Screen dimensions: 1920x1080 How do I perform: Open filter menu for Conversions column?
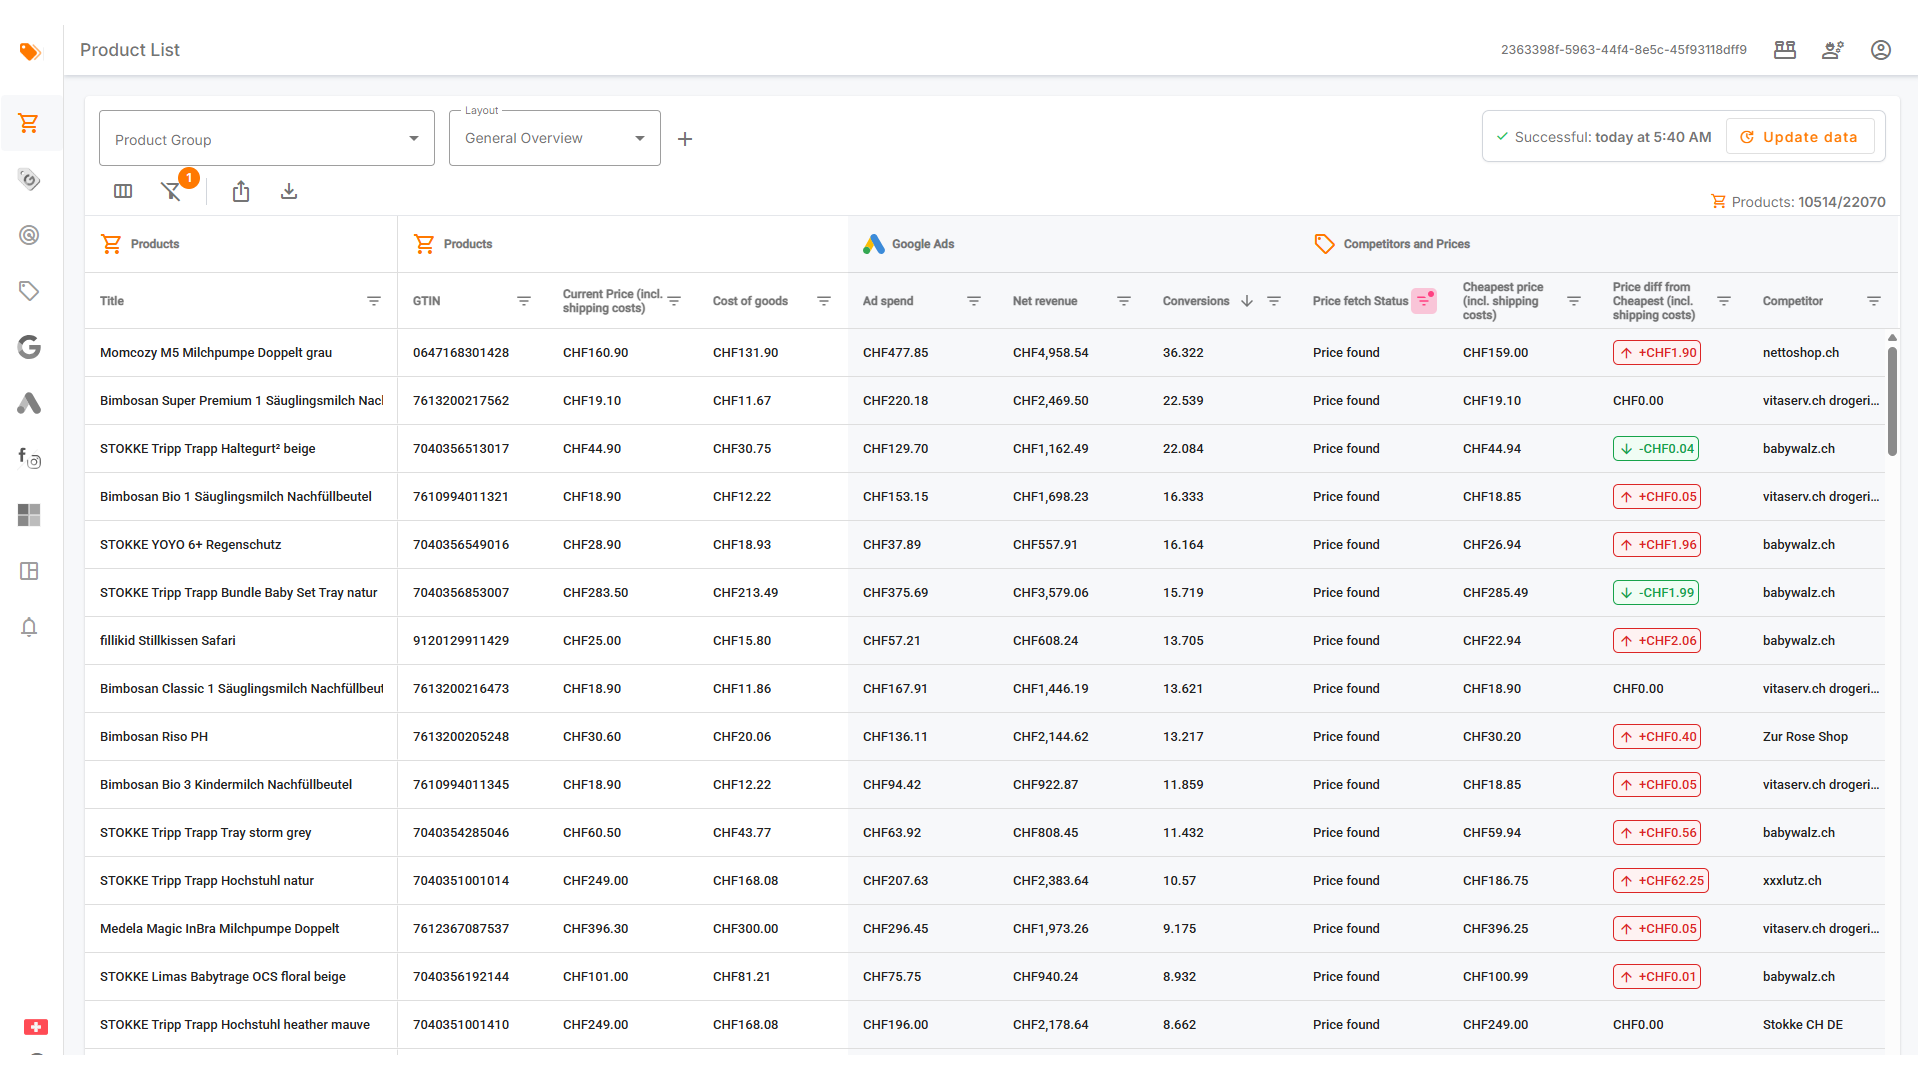[1274, 301]
